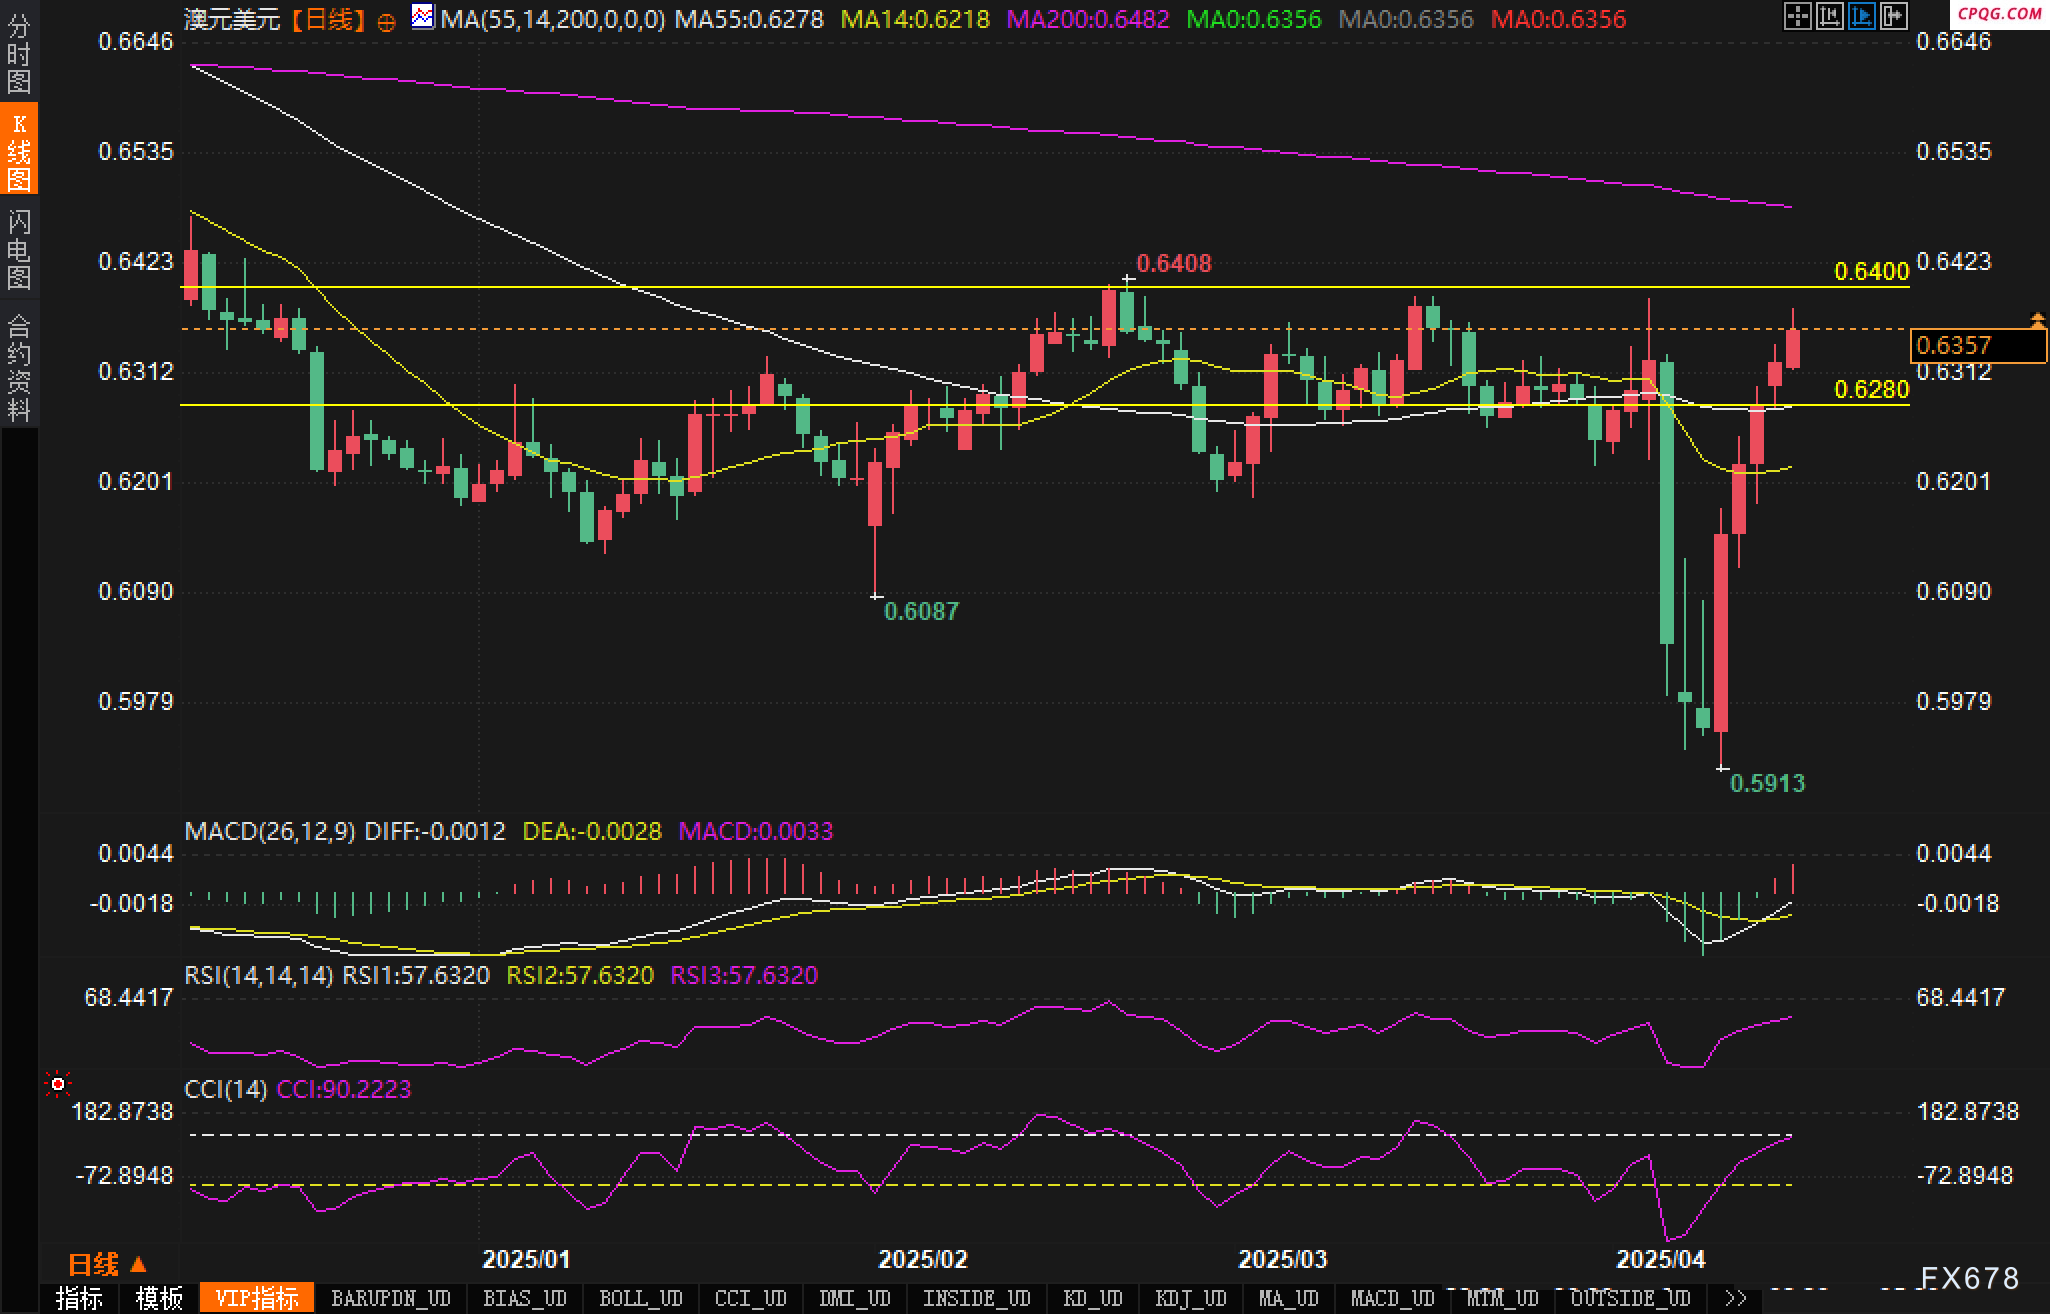Click the red MA0:0.6356 value

coord(1558,19)
